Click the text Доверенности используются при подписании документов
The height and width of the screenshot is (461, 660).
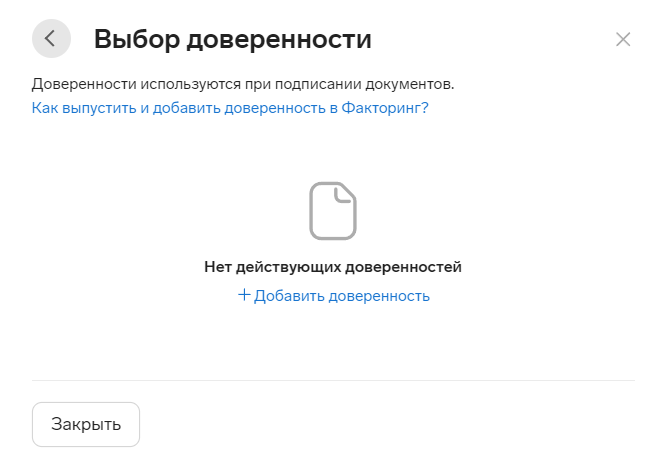243,84
